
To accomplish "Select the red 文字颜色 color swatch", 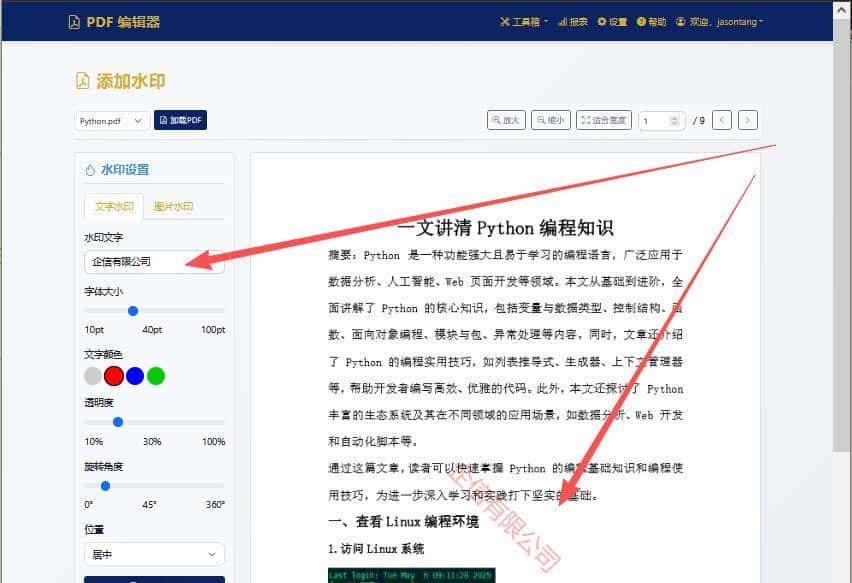I will (x=112, y=376).
